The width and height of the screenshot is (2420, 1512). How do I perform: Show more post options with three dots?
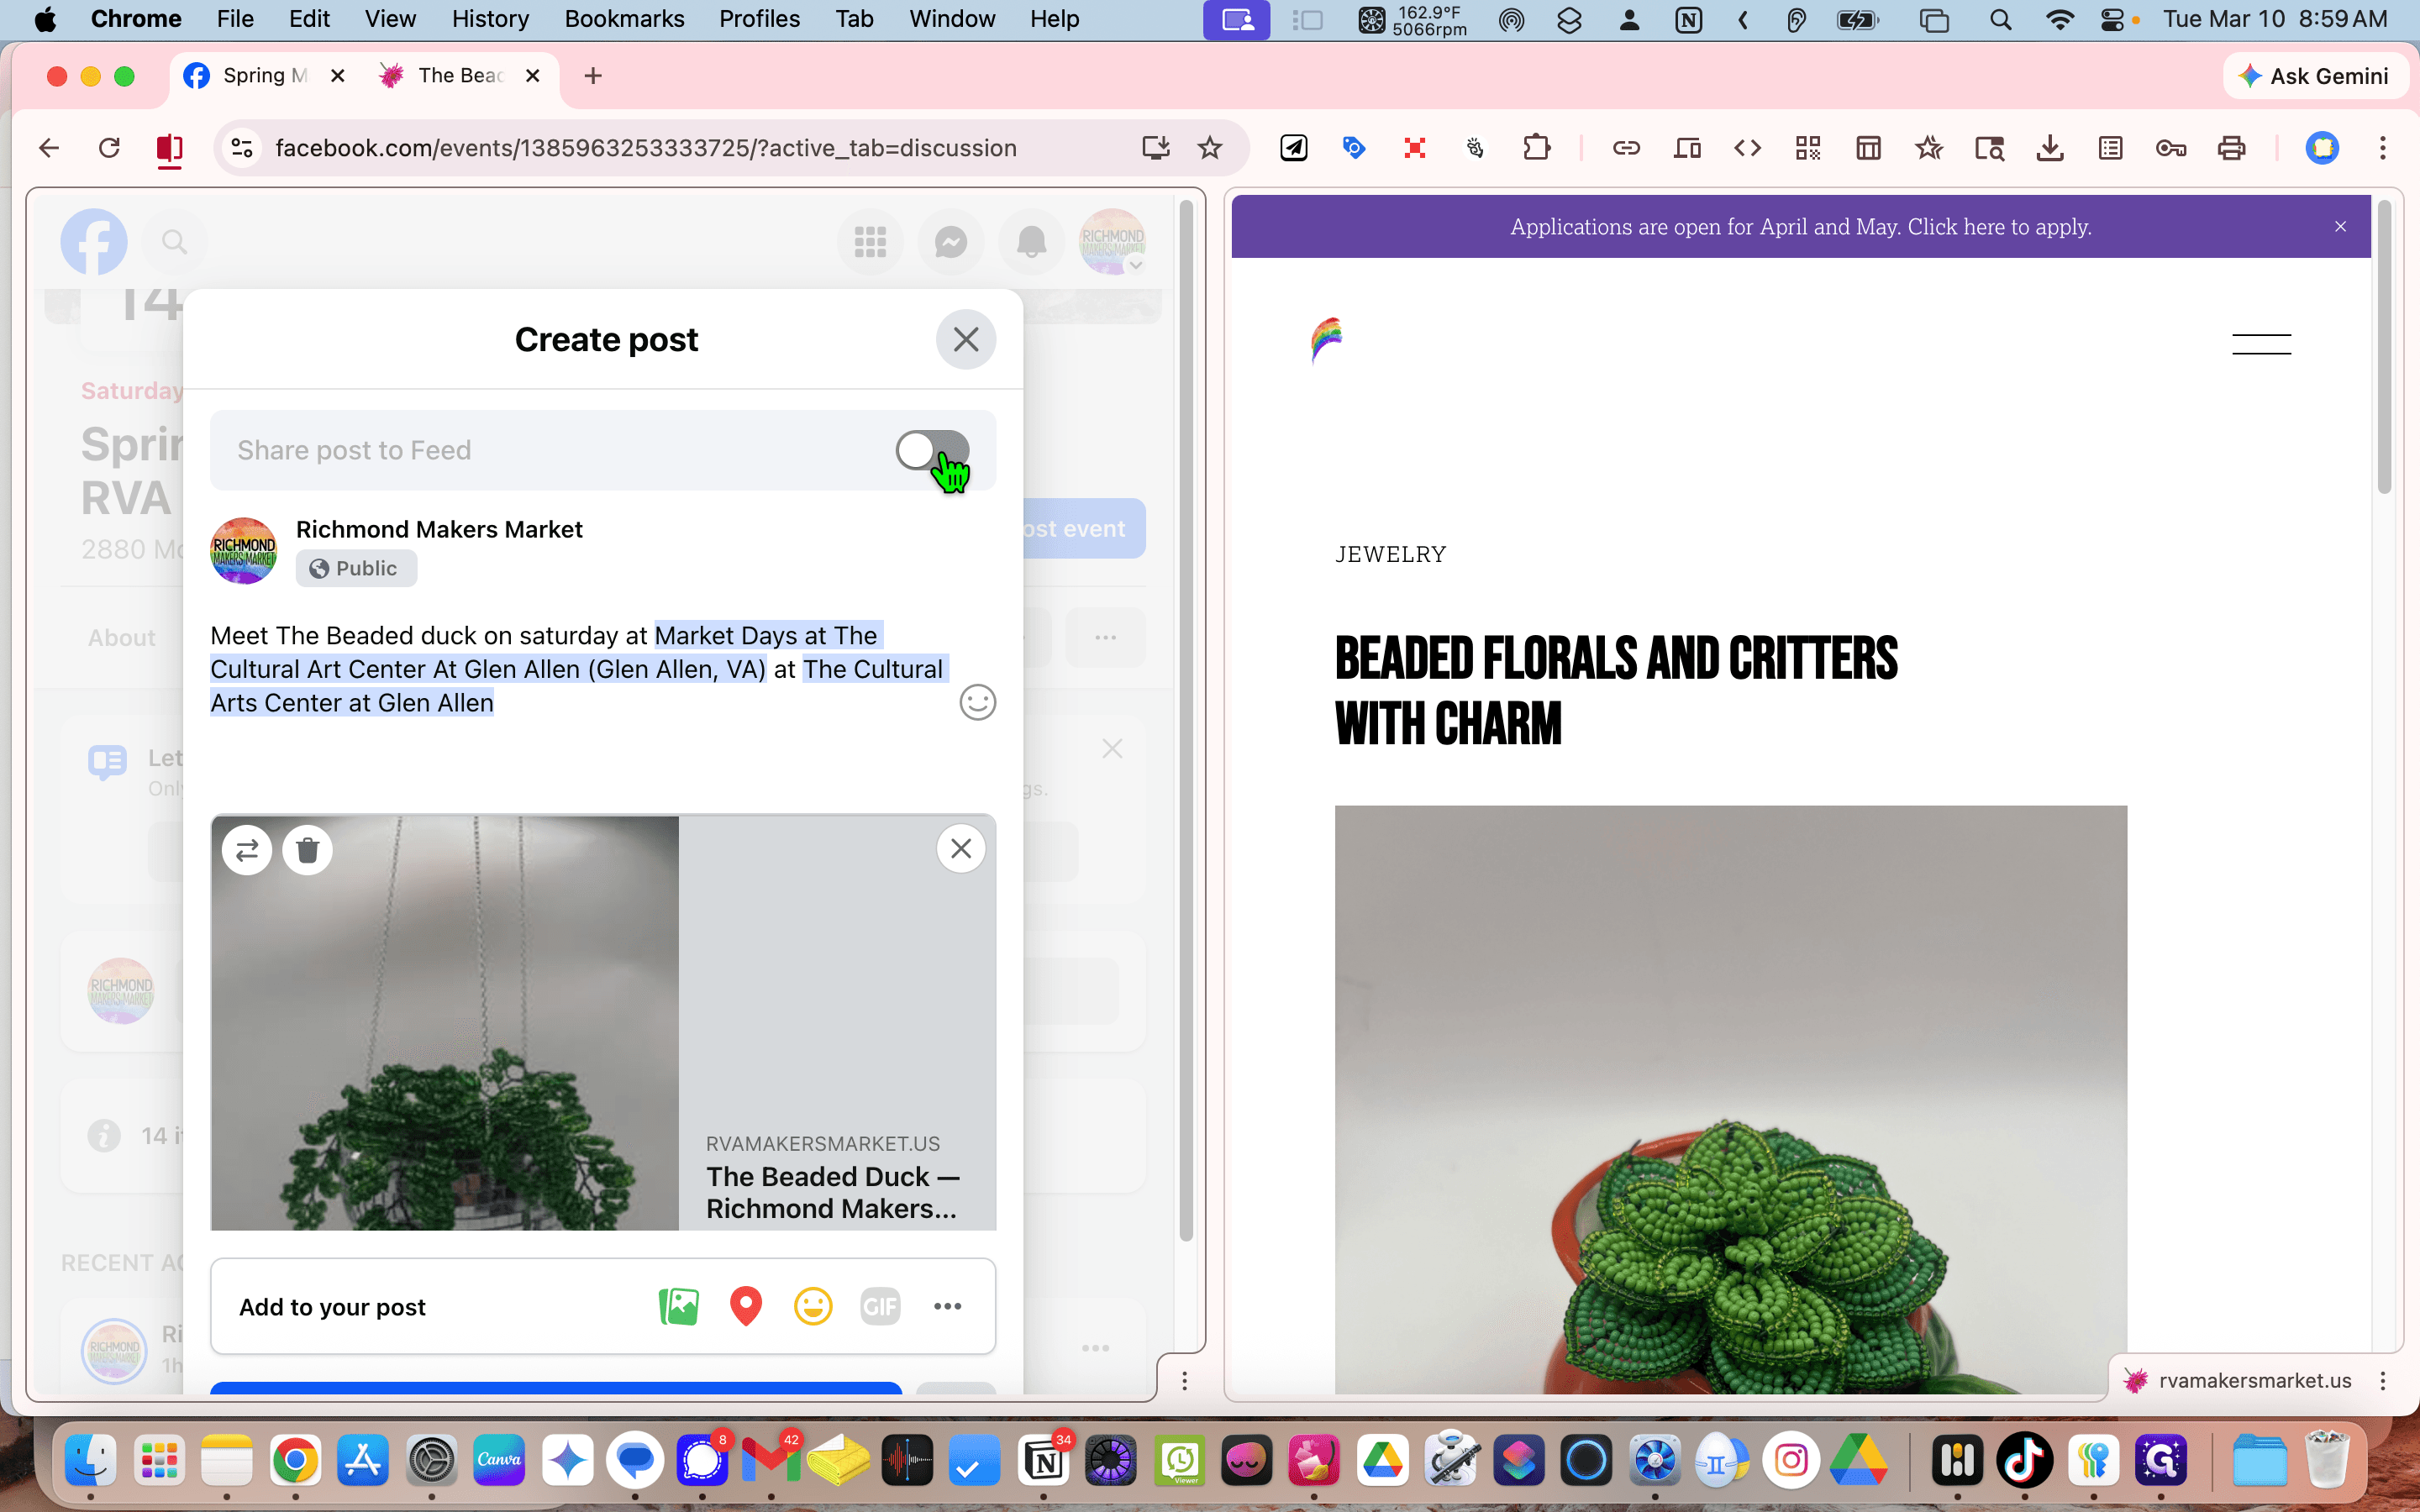pos(947,1306)
